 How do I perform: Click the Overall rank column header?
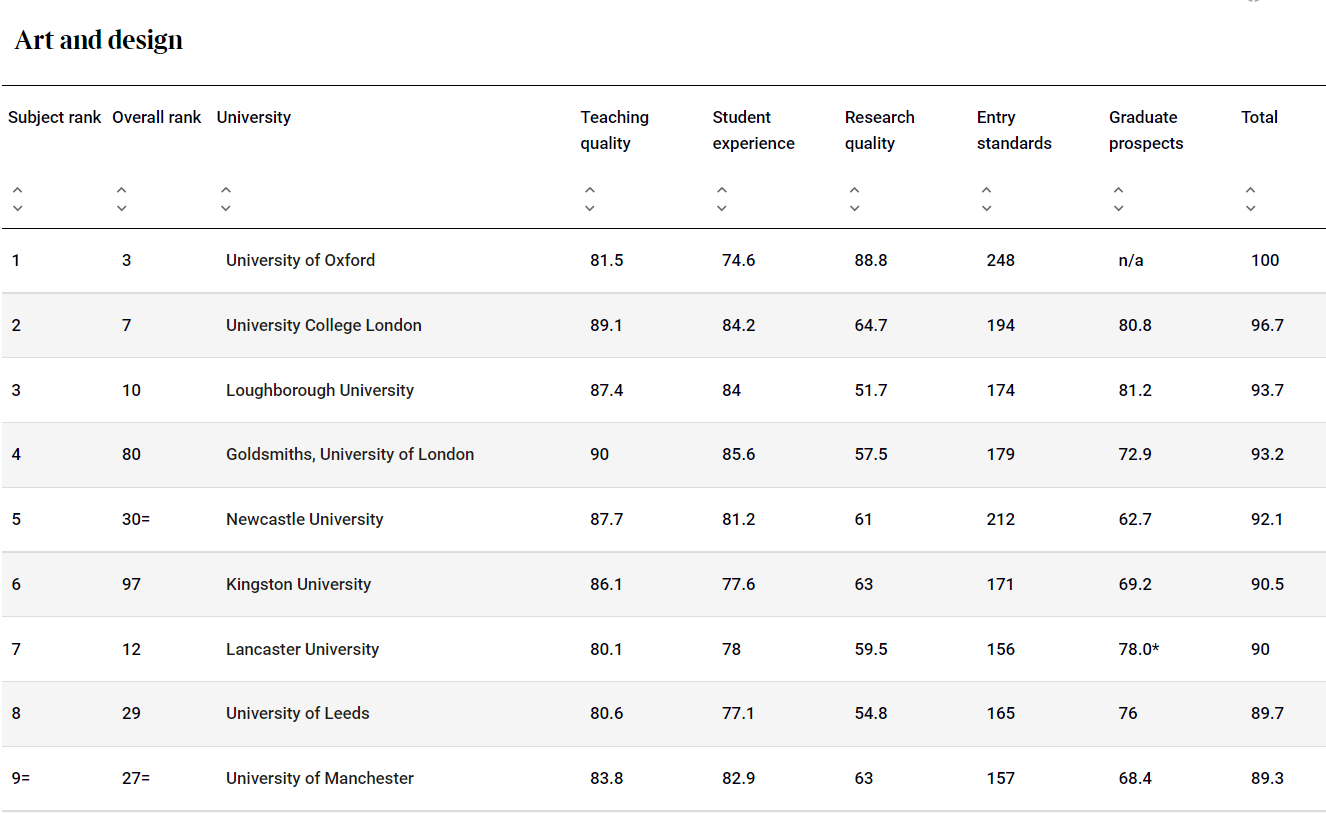(x=157, y=117)
